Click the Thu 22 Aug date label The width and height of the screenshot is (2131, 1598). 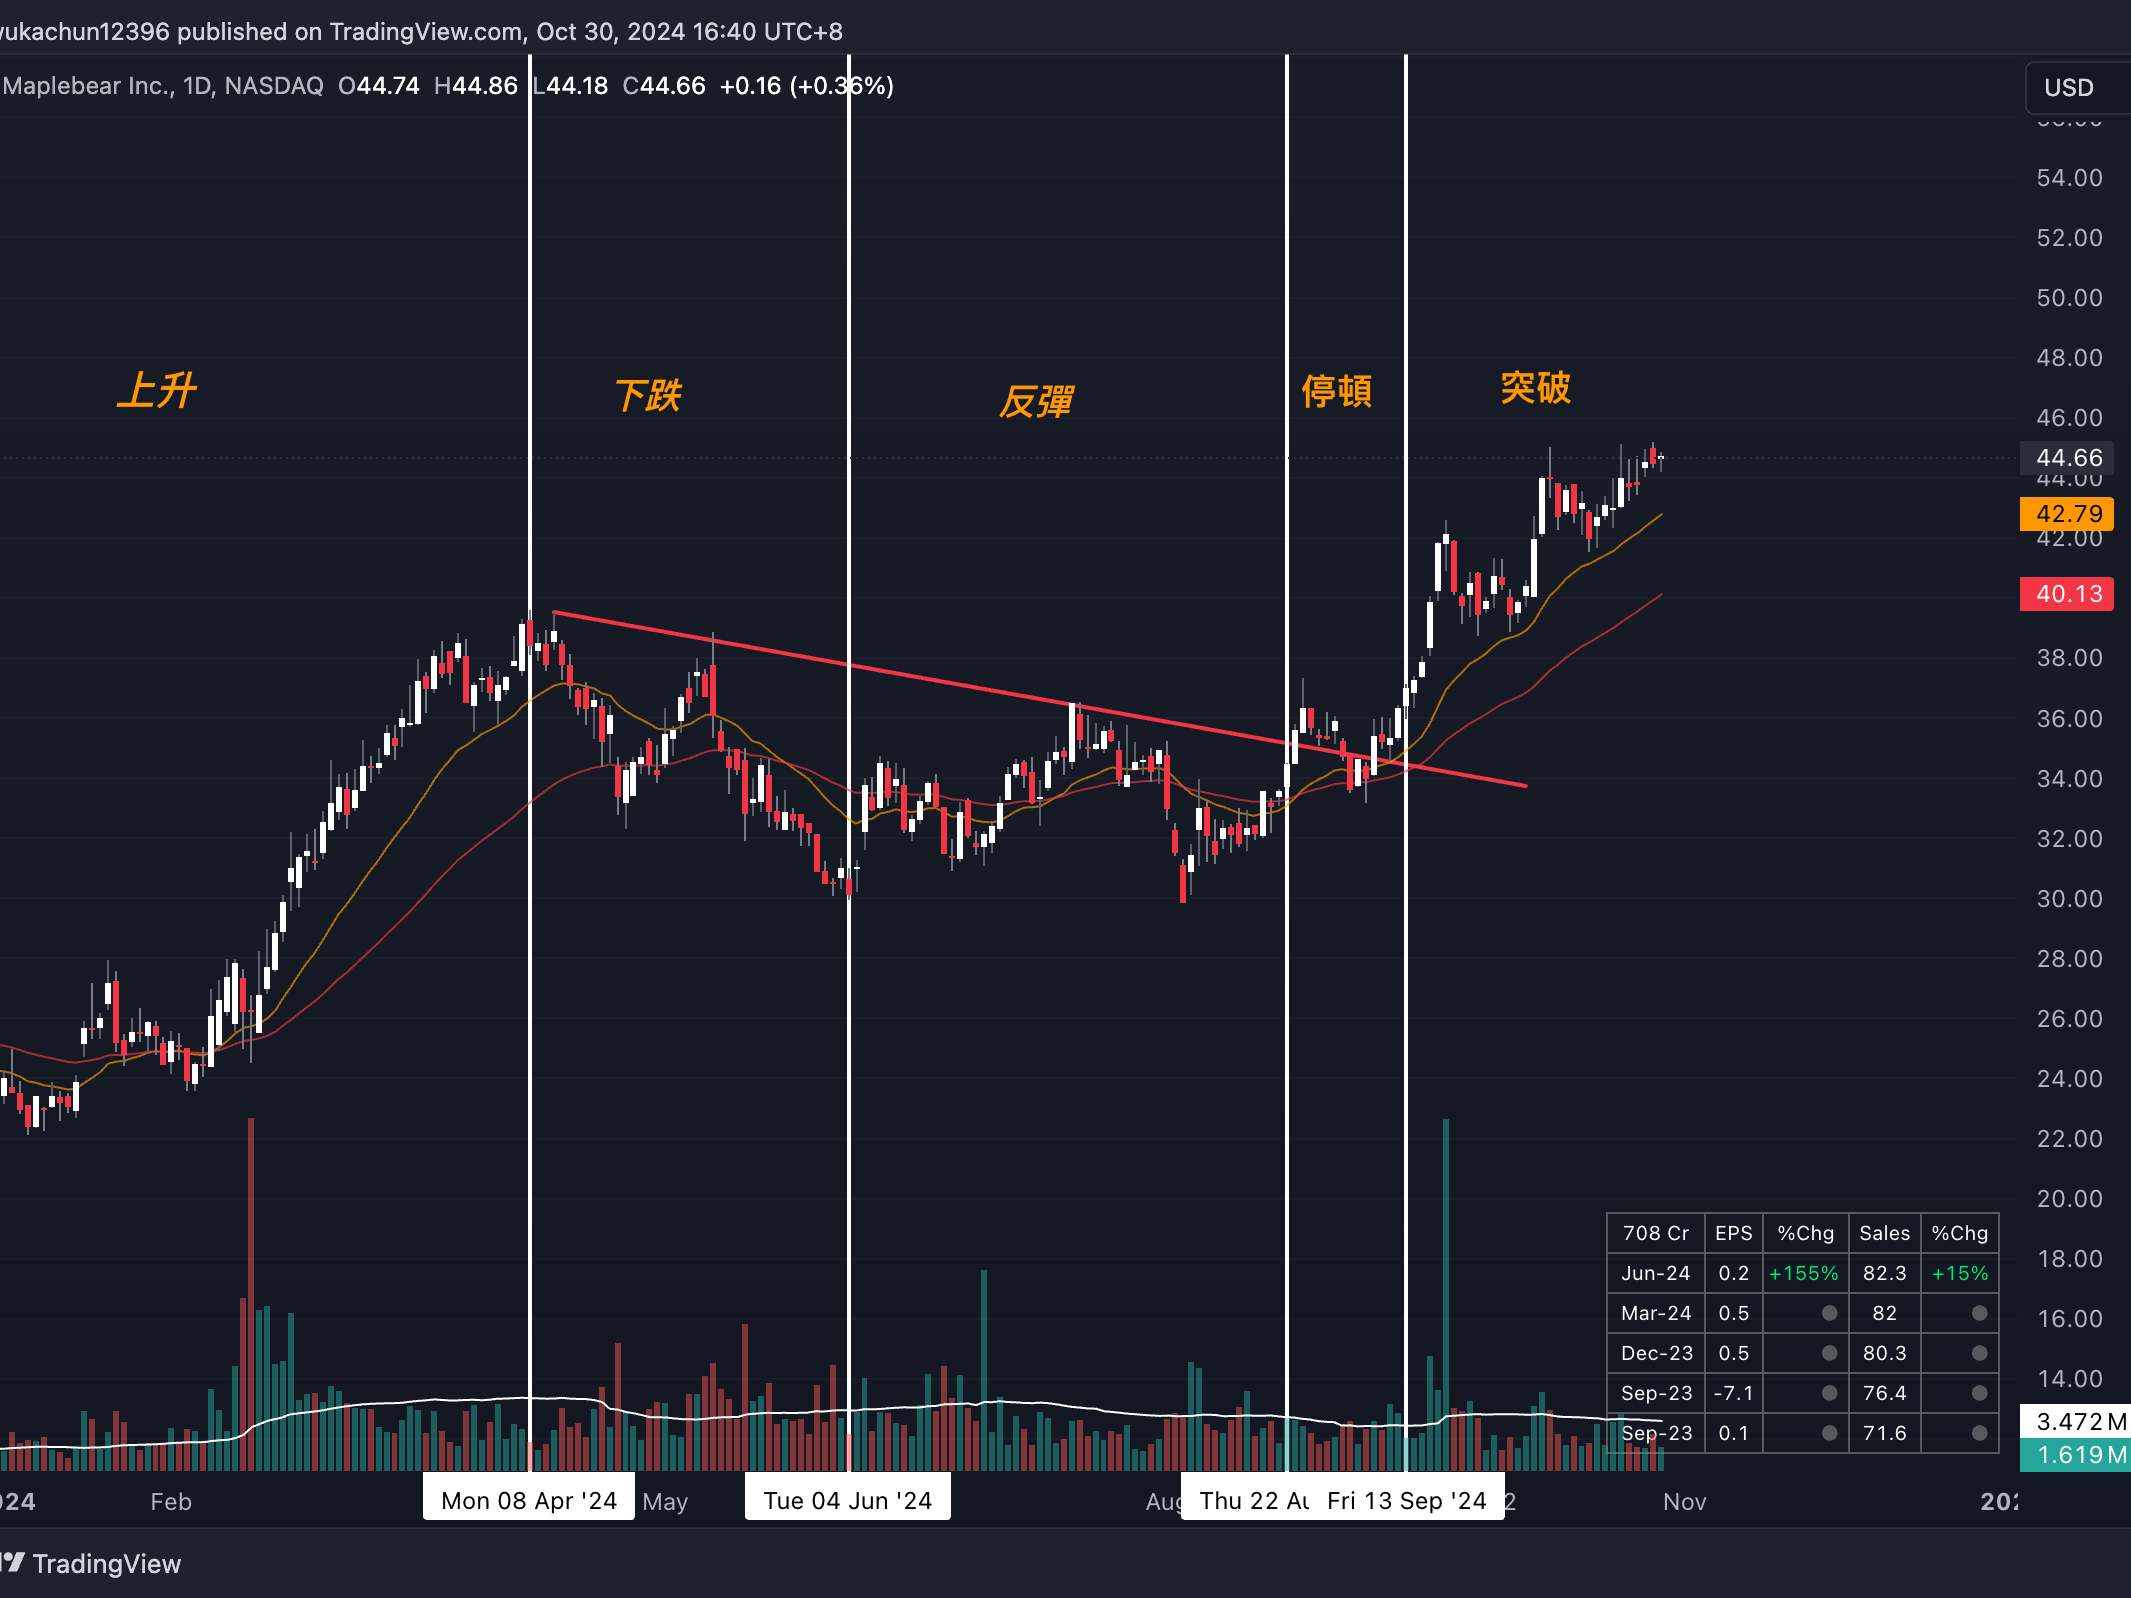(x=1247, y=1500)
